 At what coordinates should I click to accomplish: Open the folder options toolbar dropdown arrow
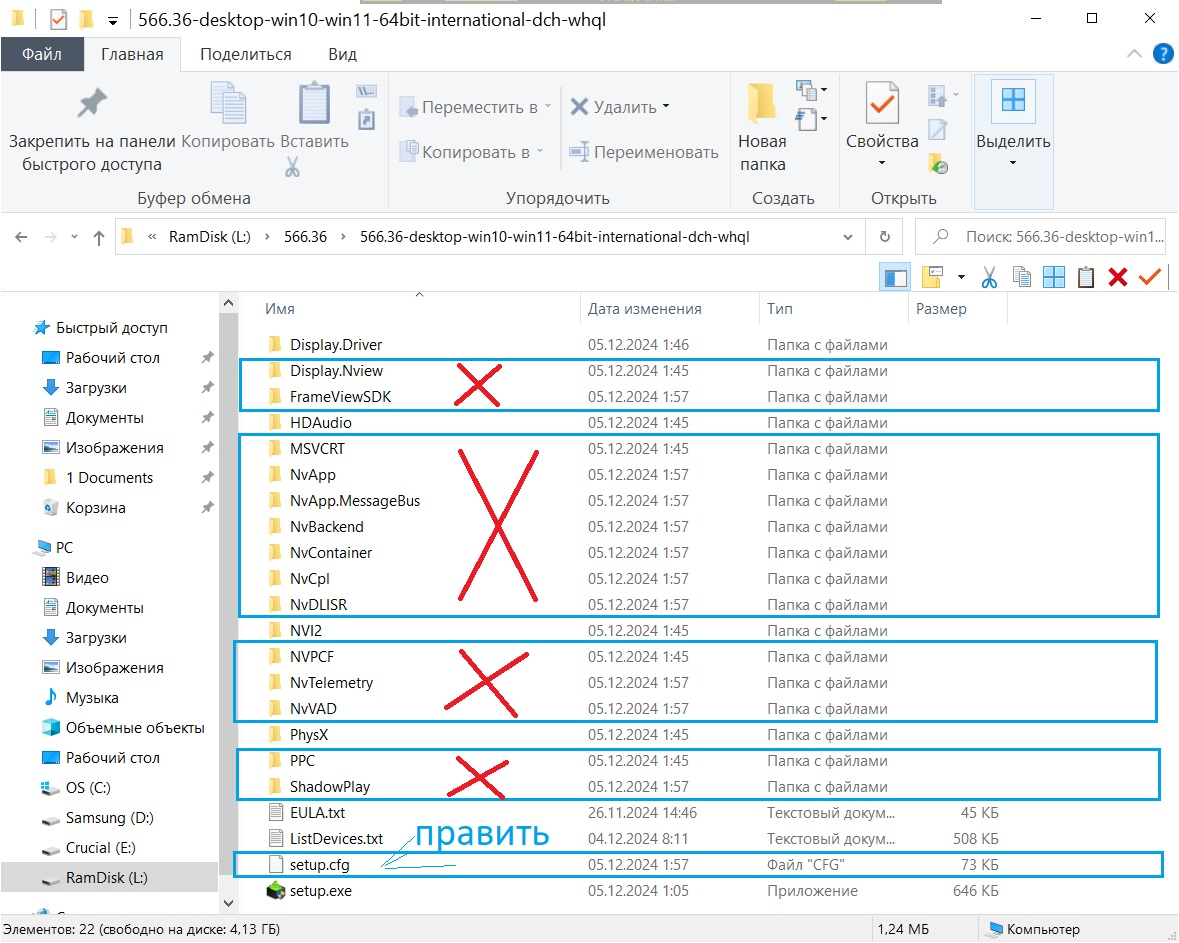coord(961,277)
